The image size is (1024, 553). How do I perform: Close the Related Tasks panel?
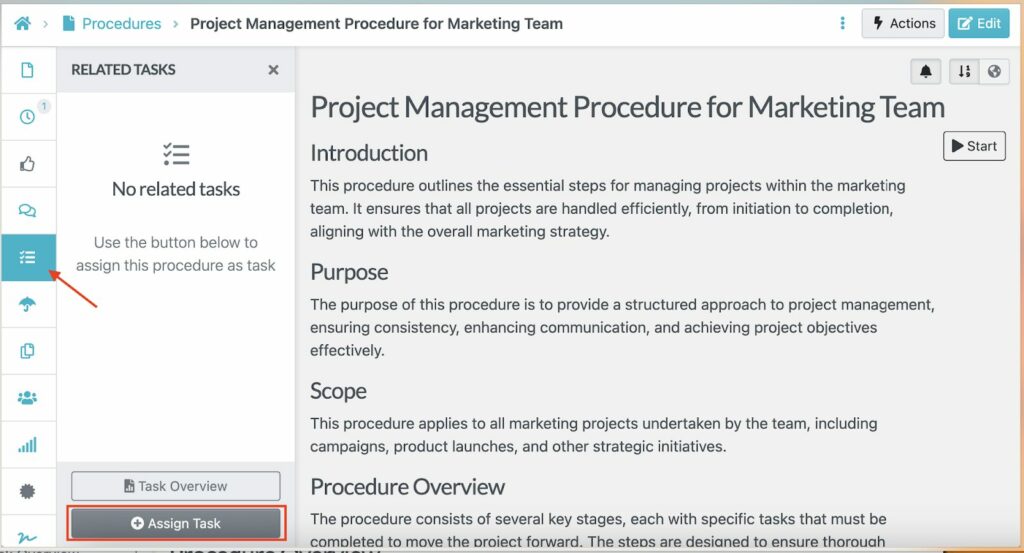273,70
